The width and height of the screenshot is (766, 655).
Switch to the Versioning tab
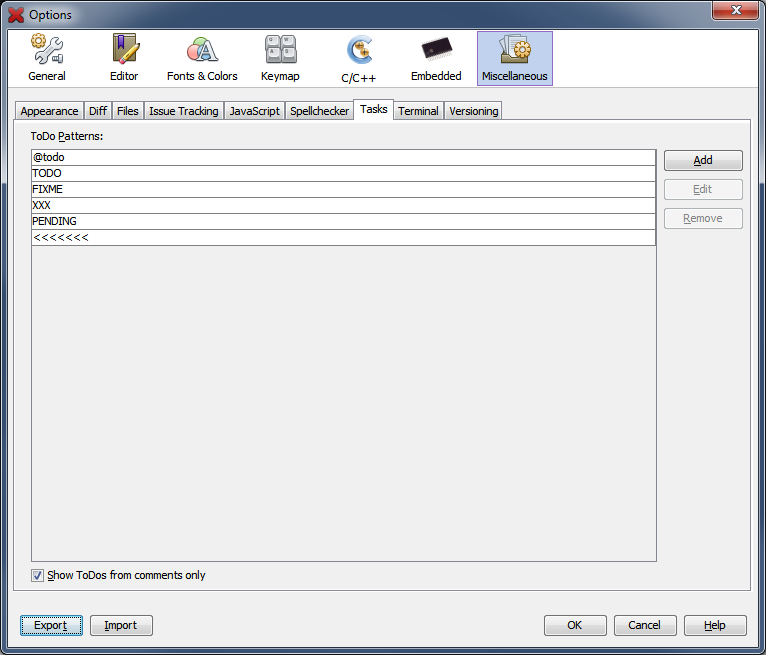pos(473,111)
